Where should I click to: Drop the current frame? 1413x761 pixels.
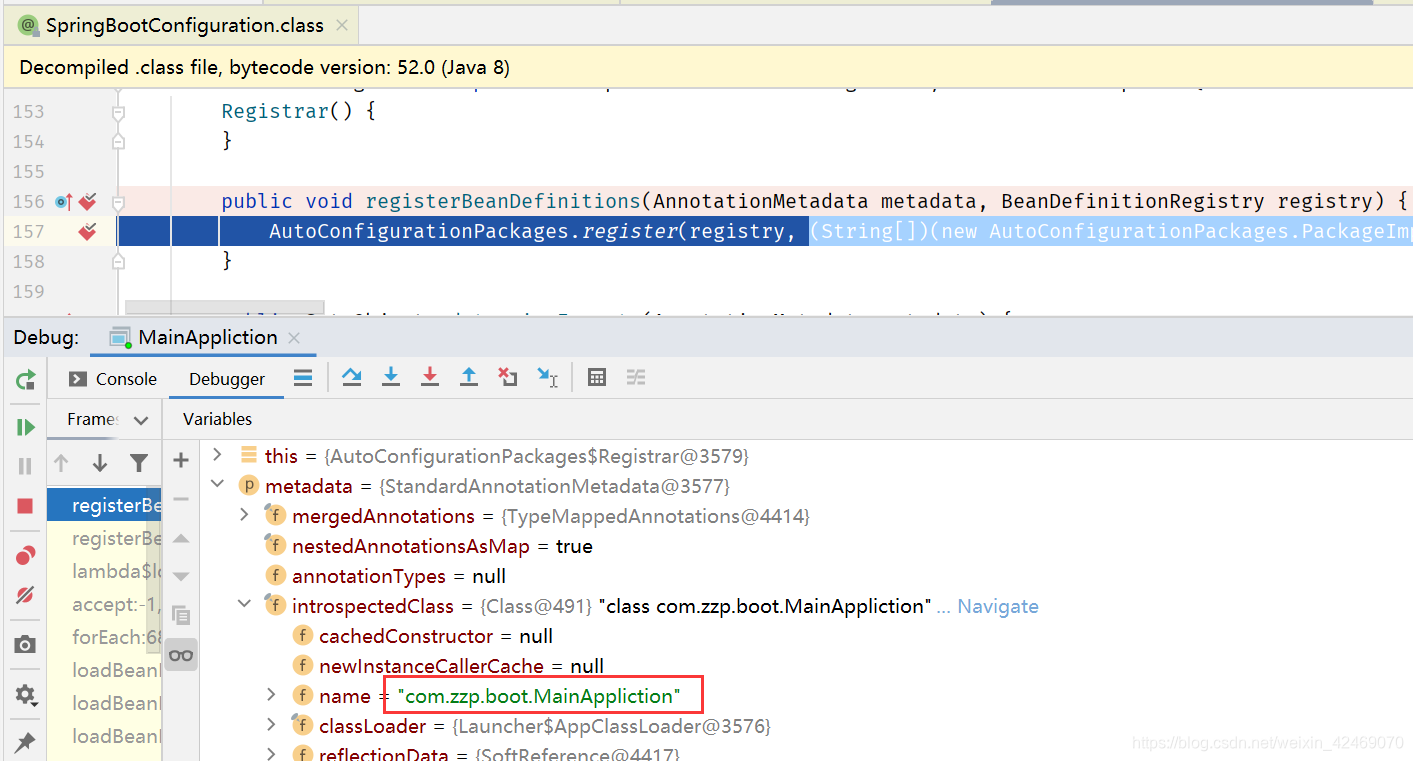(508, 377)
